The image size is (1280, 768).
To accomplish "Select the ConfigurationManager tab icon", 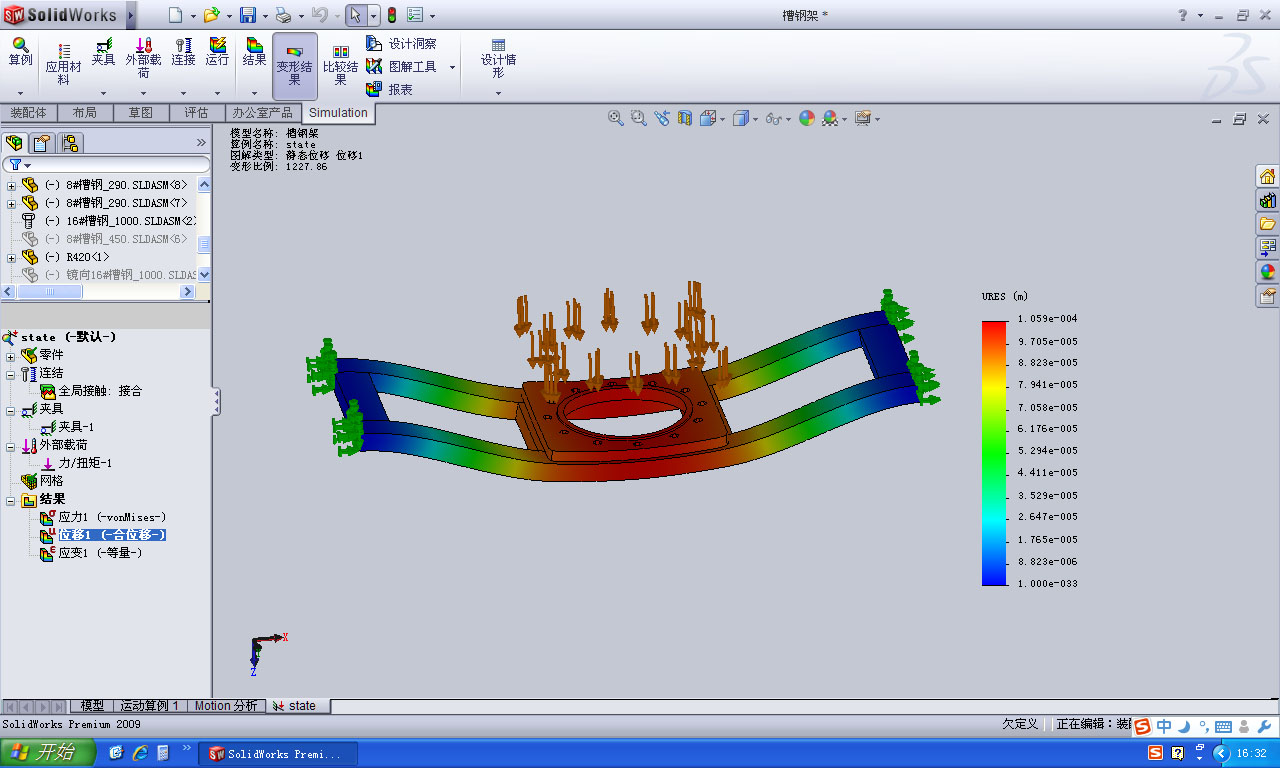I will click(x=70, y=142).
